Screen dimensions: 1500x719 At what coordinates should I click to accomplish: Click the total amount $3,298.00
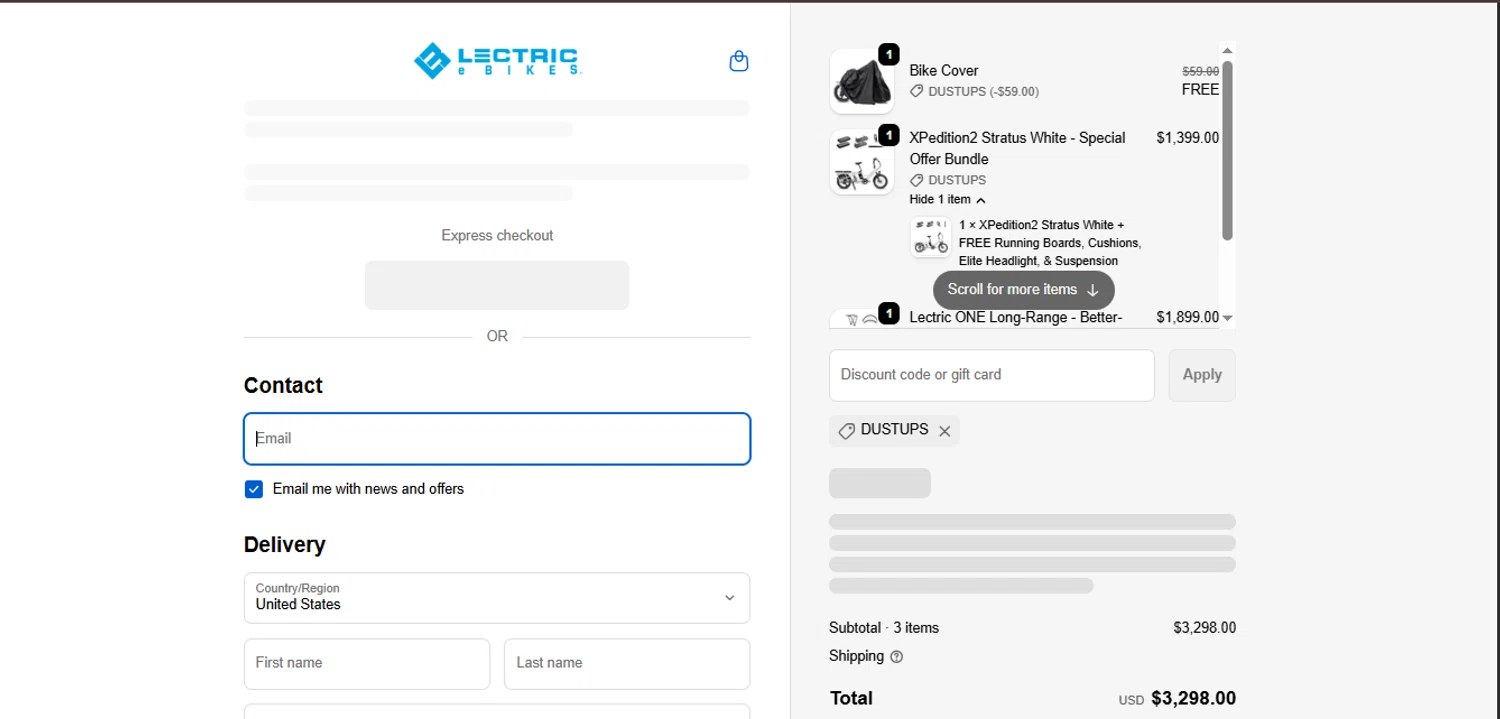(1194, 698)
